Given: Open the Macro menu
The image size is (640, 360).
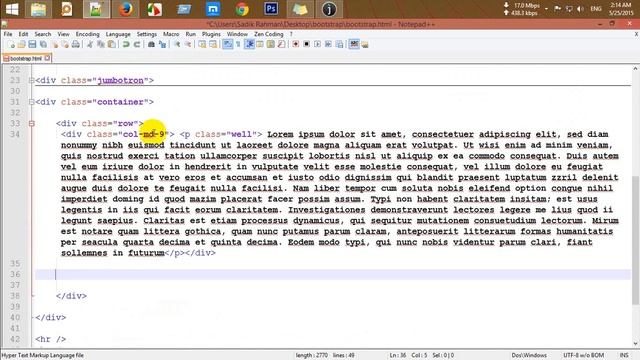Looking at the screenshot, I should click(x=171, y=34).
